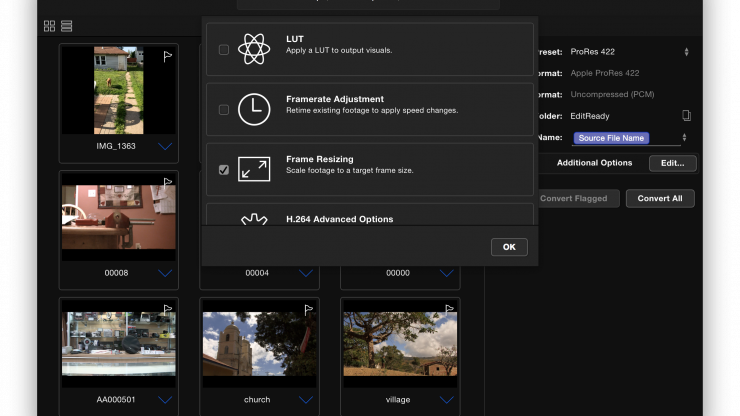
Task: Enable the LUT checkbox
Action: [224, 50]
